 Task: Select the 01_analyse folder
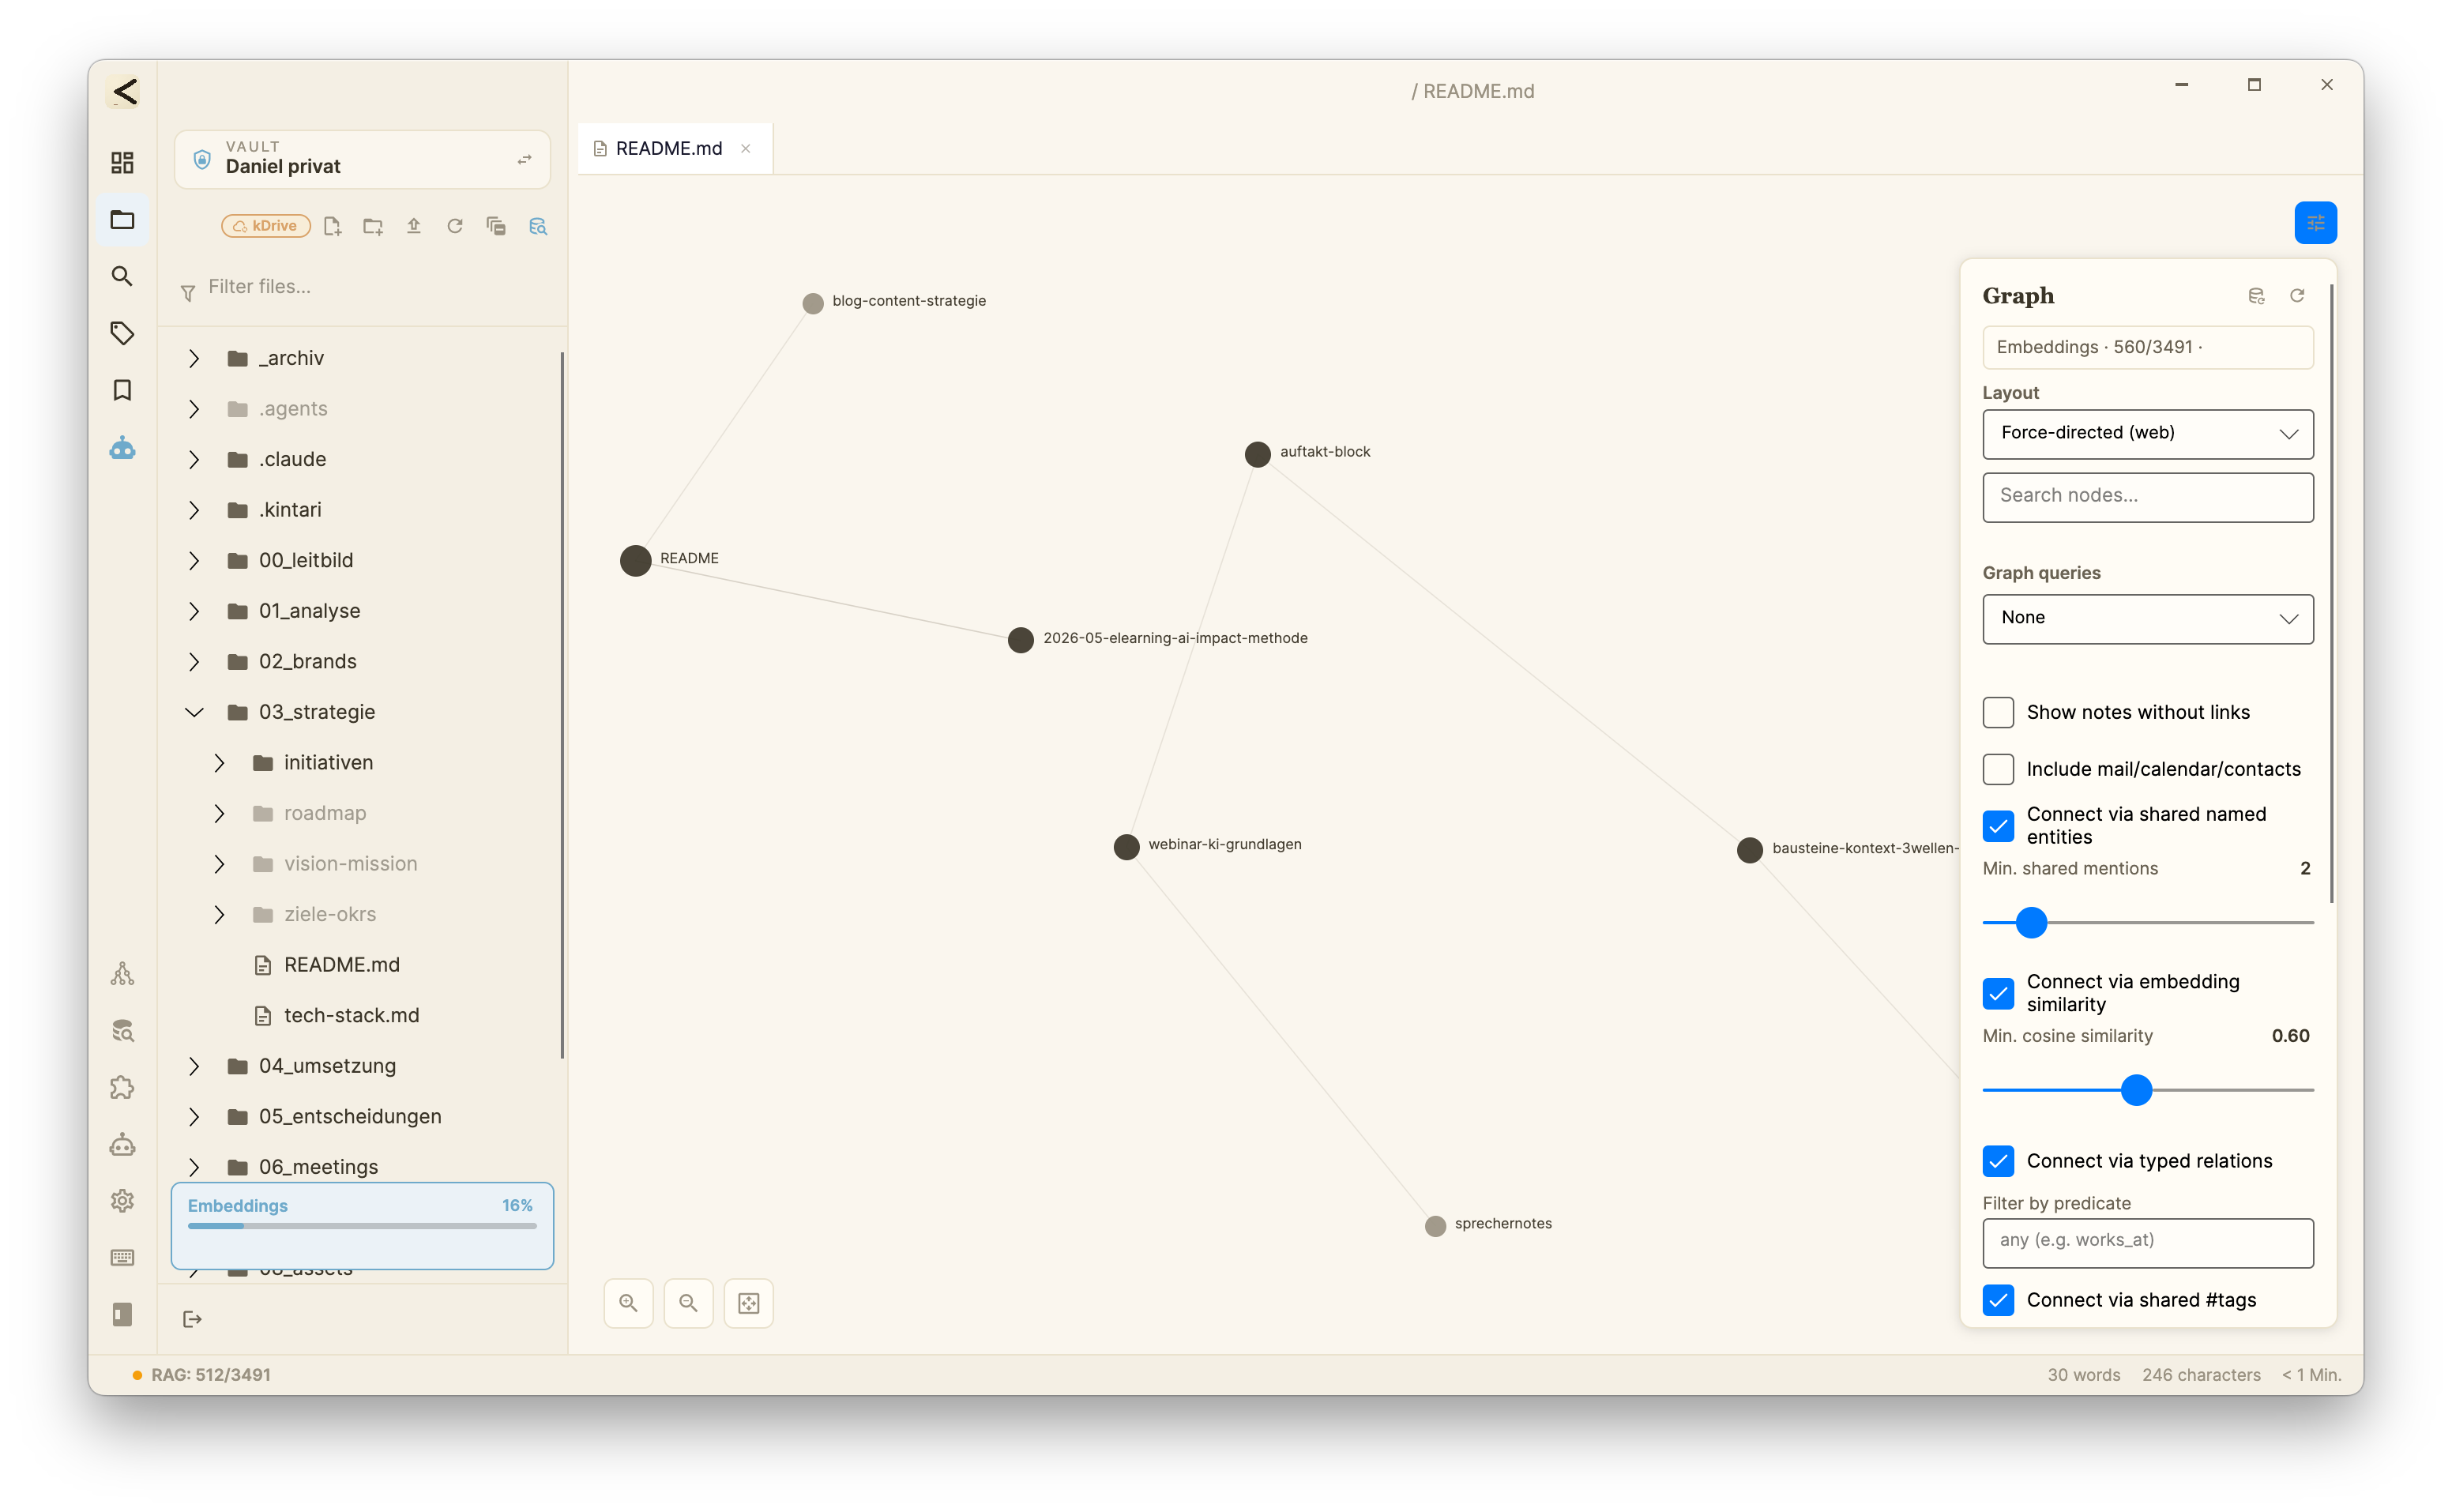tap(309, 611)
